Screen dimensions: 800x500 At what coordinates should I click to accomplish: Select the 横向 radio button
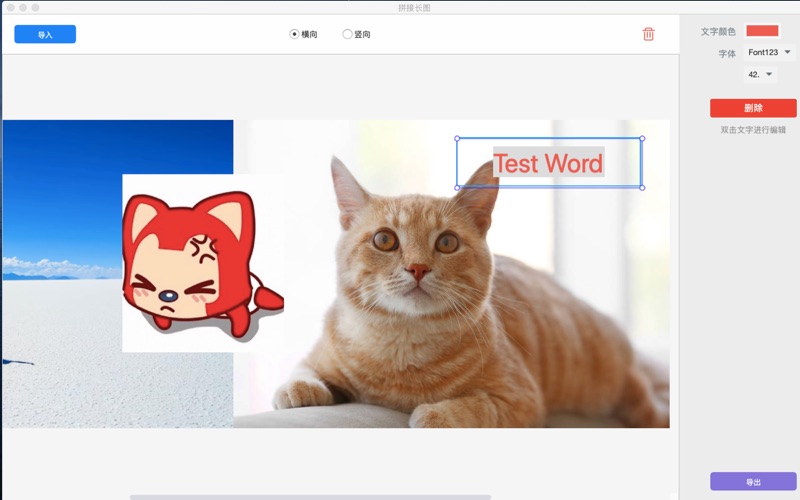(x=294, y=34)
